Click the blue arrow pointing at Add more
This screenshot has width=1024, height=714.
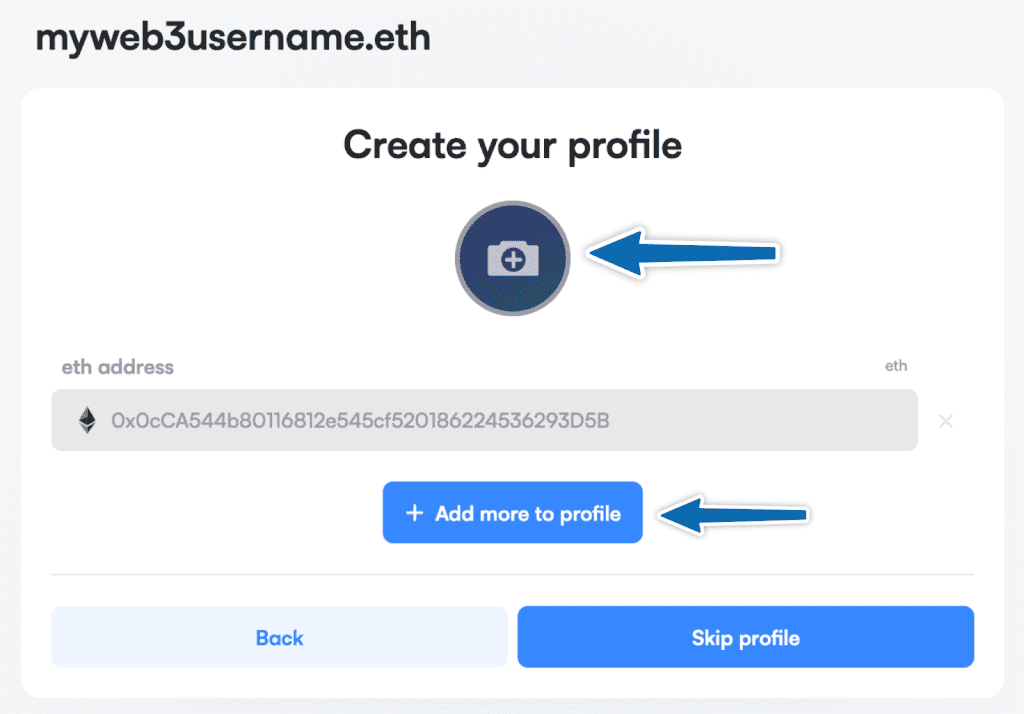733,515
